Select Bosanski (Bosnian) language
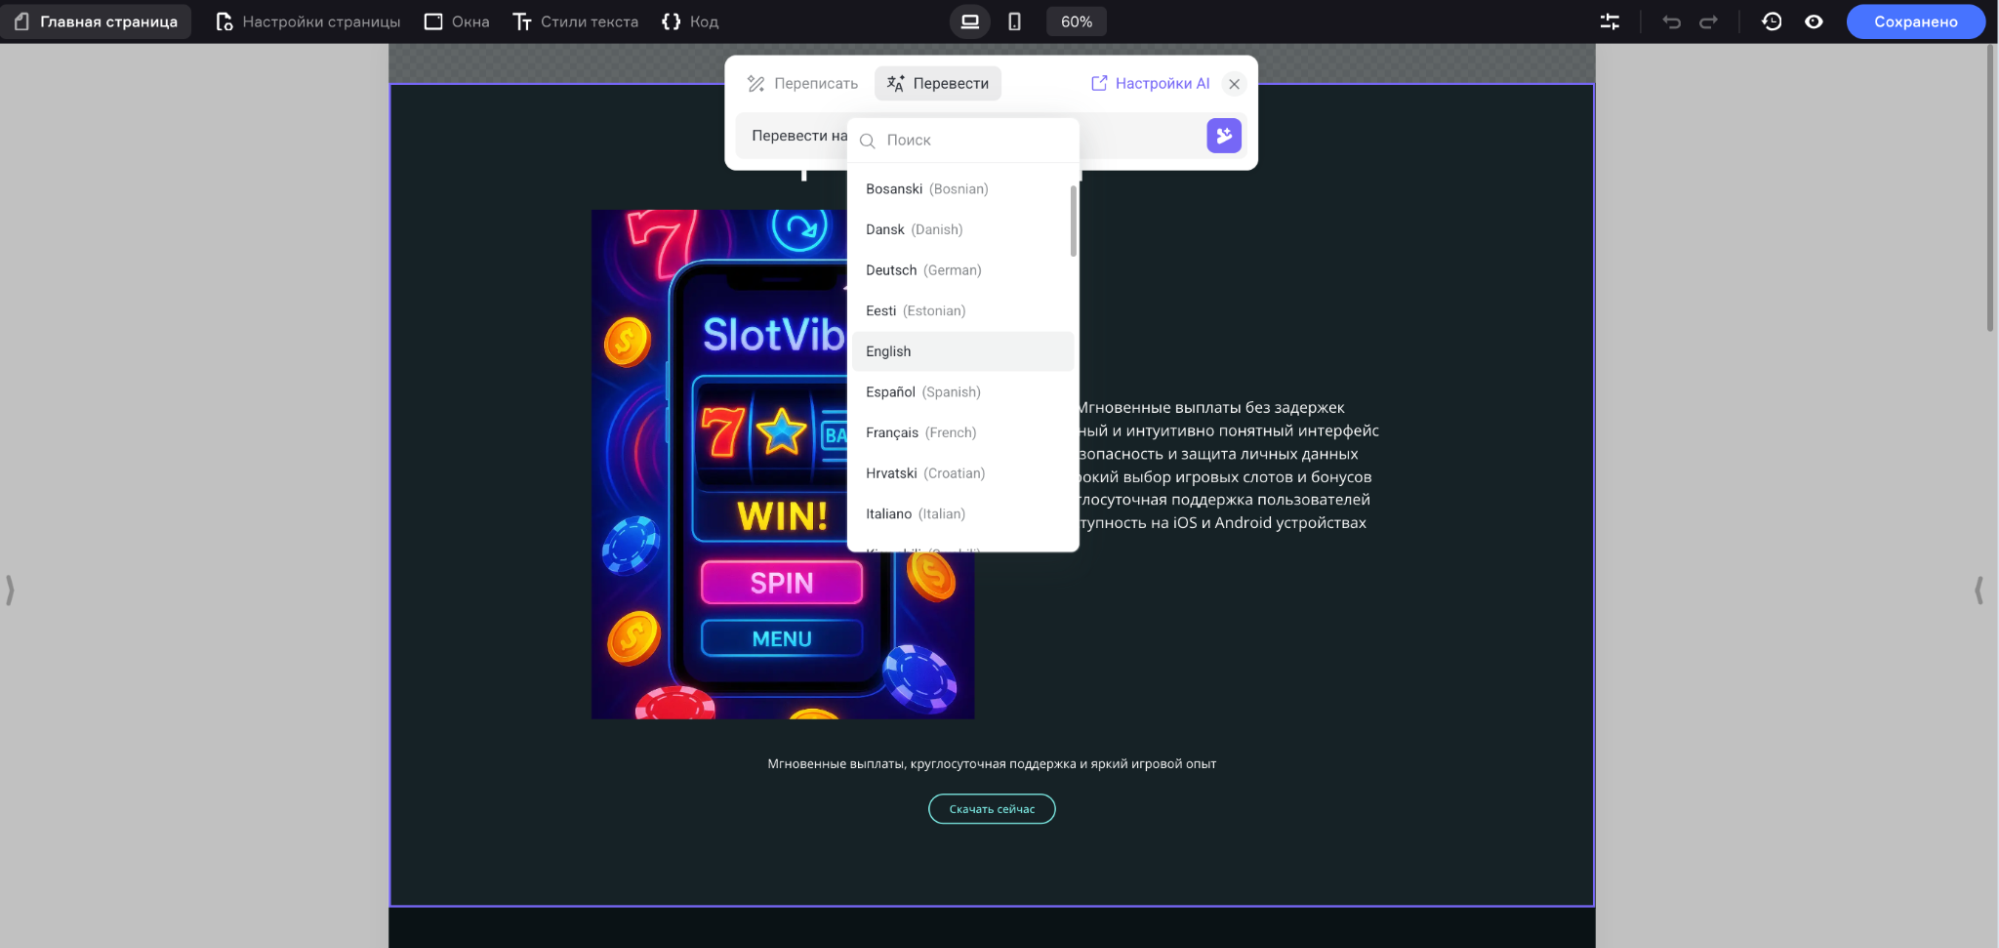Screen dimensions: 1999x948 tap(962, 189)
